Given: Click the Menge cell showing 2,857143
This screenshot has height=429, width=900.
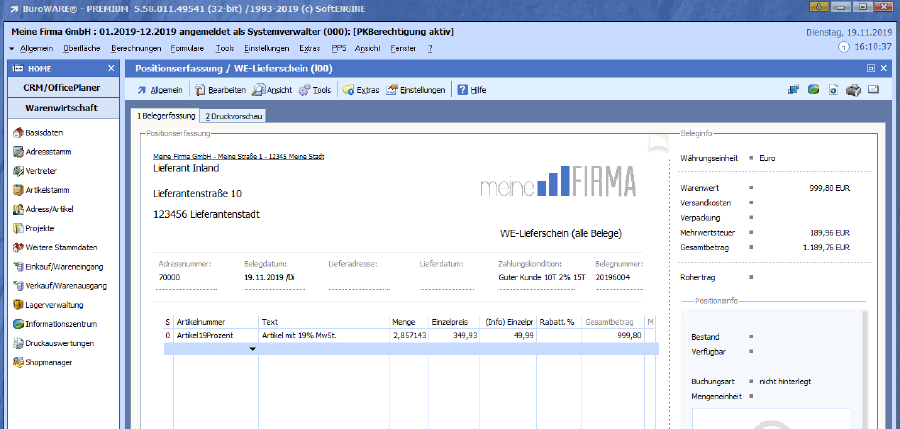Looking at the screenshot, I should pyautogui.click(x=408, y=336).
